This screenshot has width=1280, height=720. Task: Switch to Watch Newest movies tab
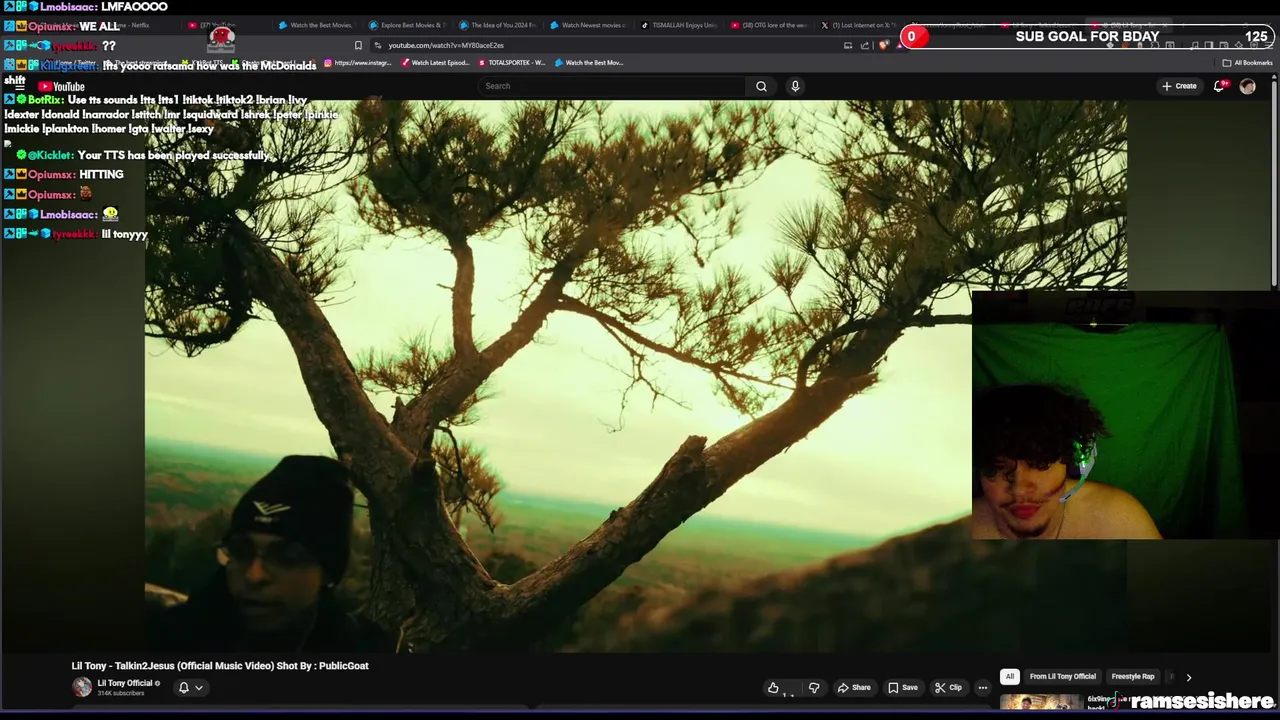(x=587, y=25)
